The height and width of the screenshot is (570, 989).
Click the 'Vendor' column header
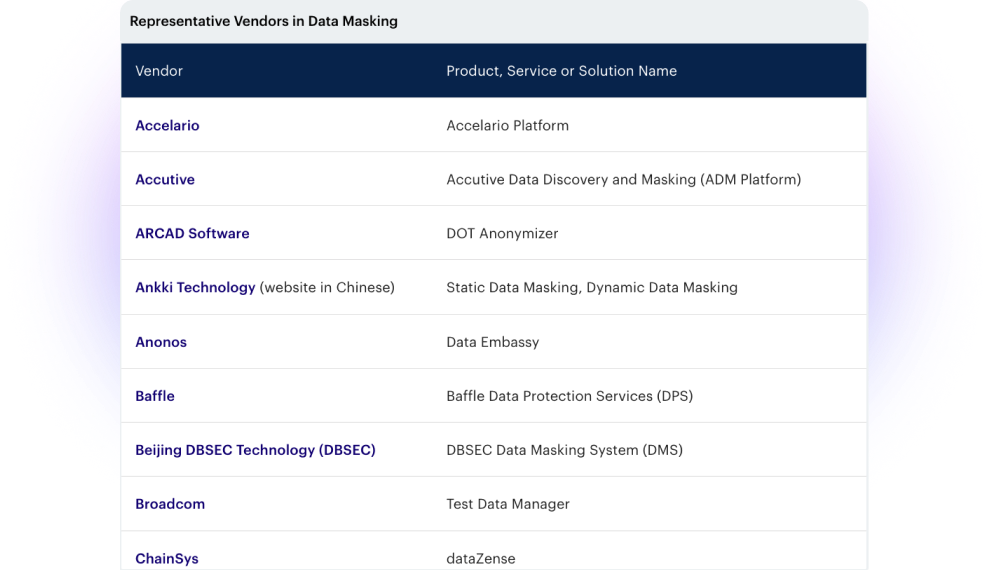[159, 71]
